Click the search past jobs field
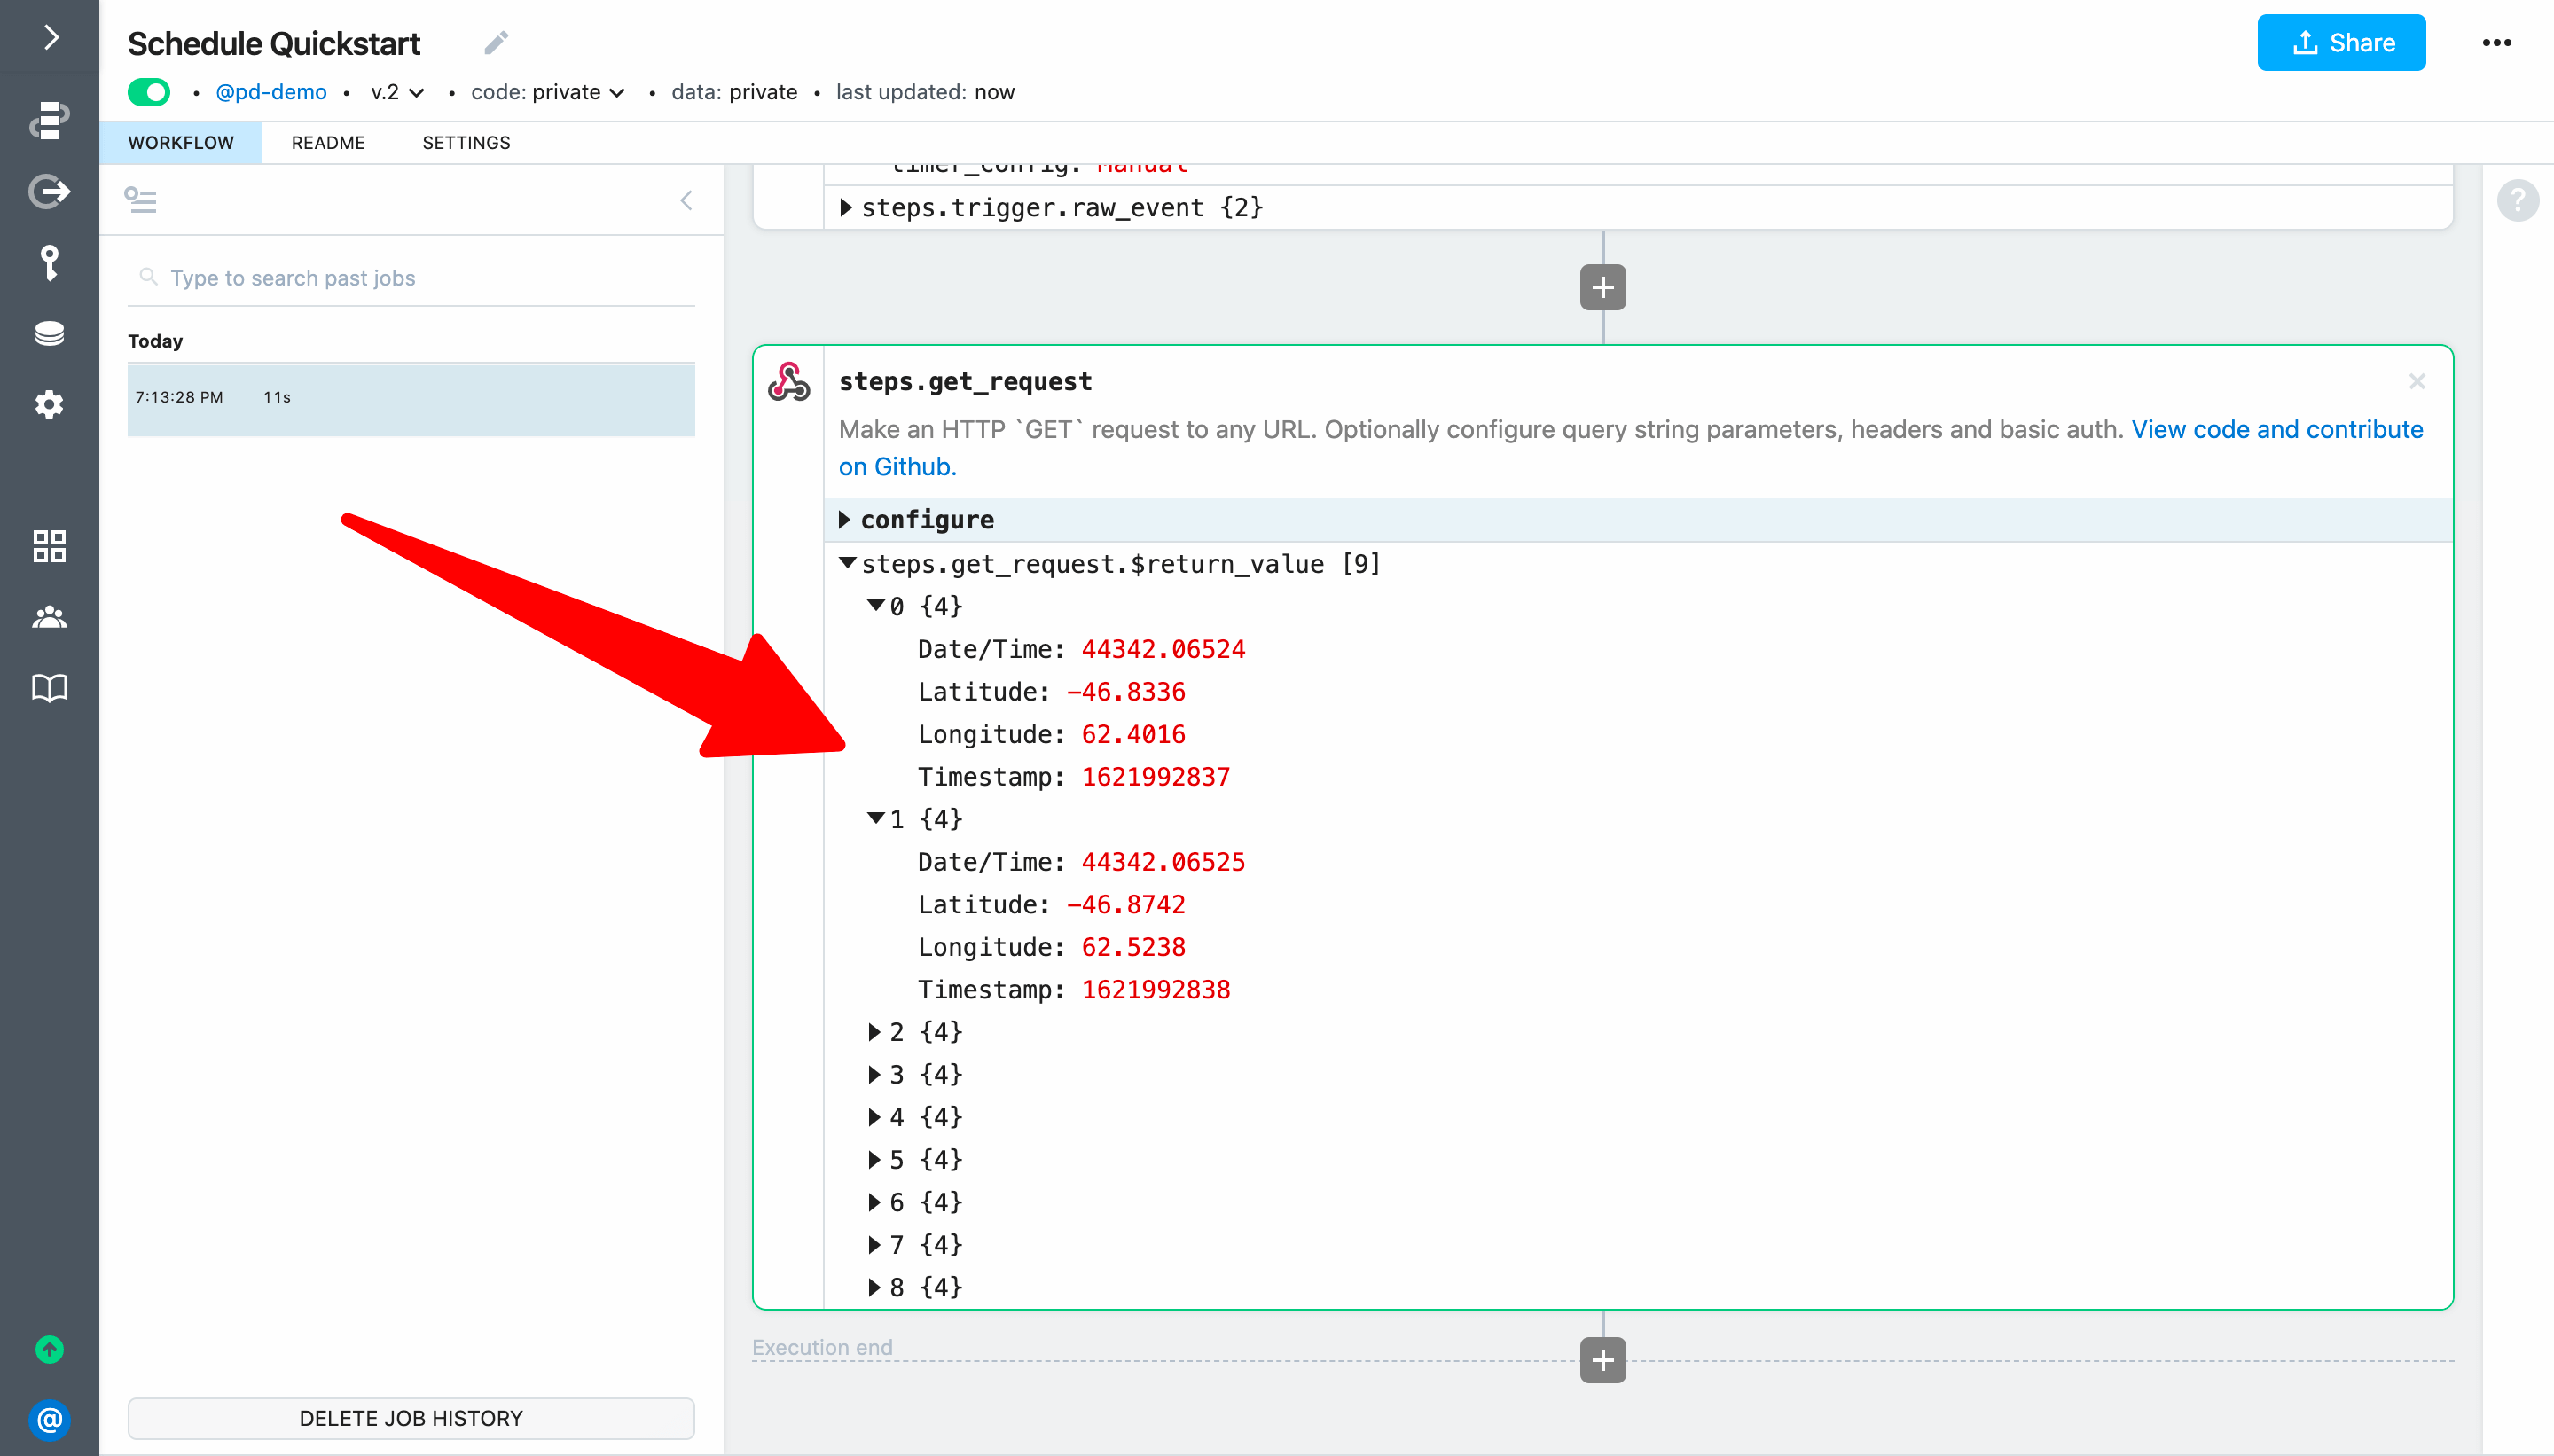 tap(410, 278)
